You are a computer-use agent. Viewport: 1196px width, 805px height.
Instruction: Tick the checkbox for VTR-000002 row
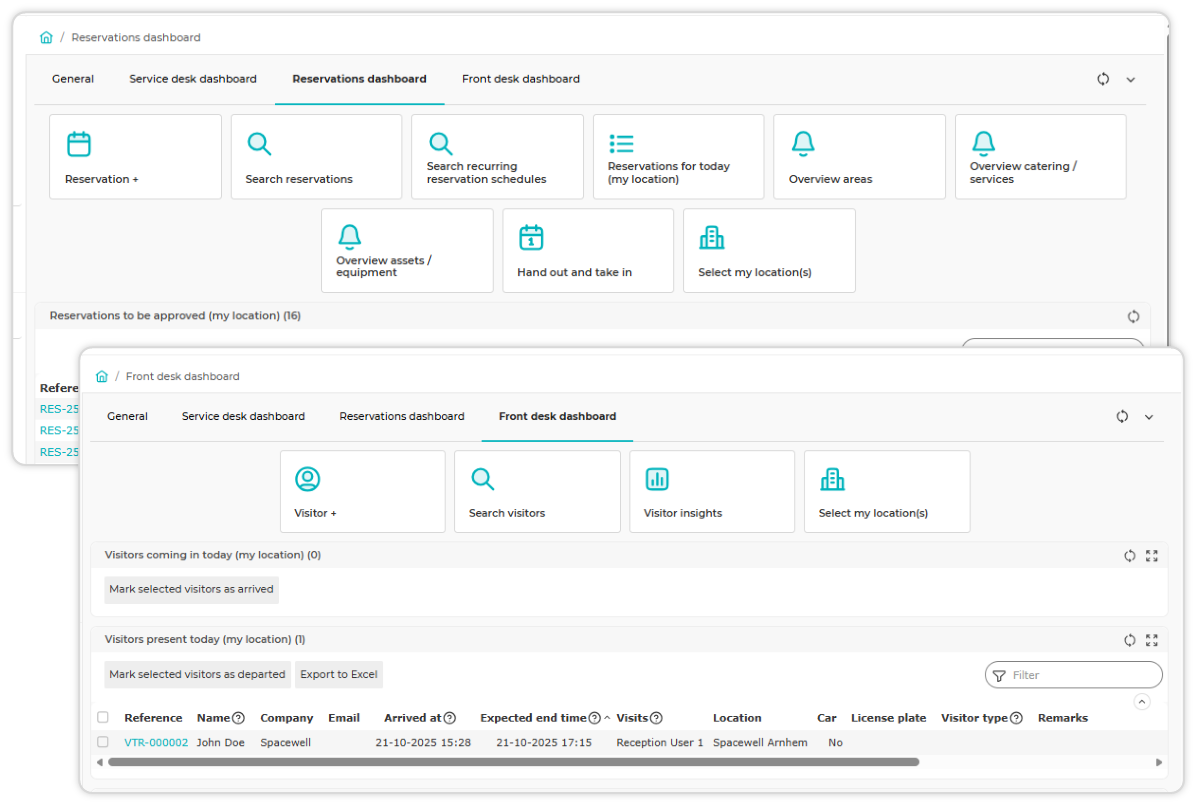click(x=103, y=742)
